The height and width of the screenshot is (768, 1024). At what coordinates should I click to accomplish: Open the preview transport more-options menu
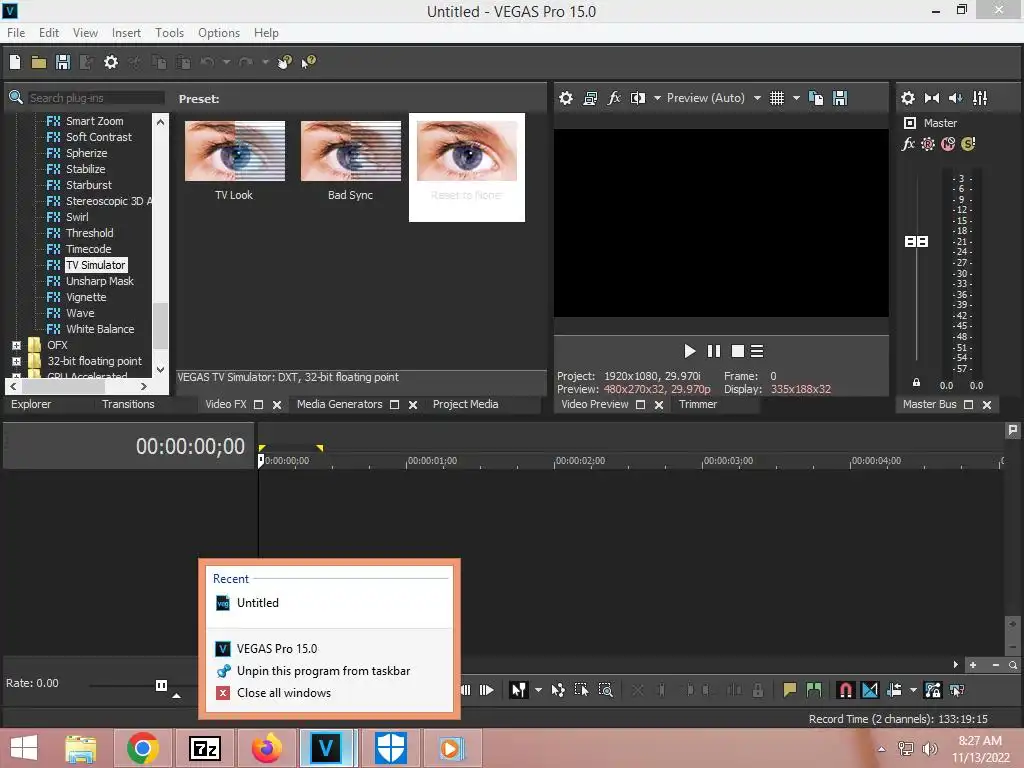(x=757, y=351)
